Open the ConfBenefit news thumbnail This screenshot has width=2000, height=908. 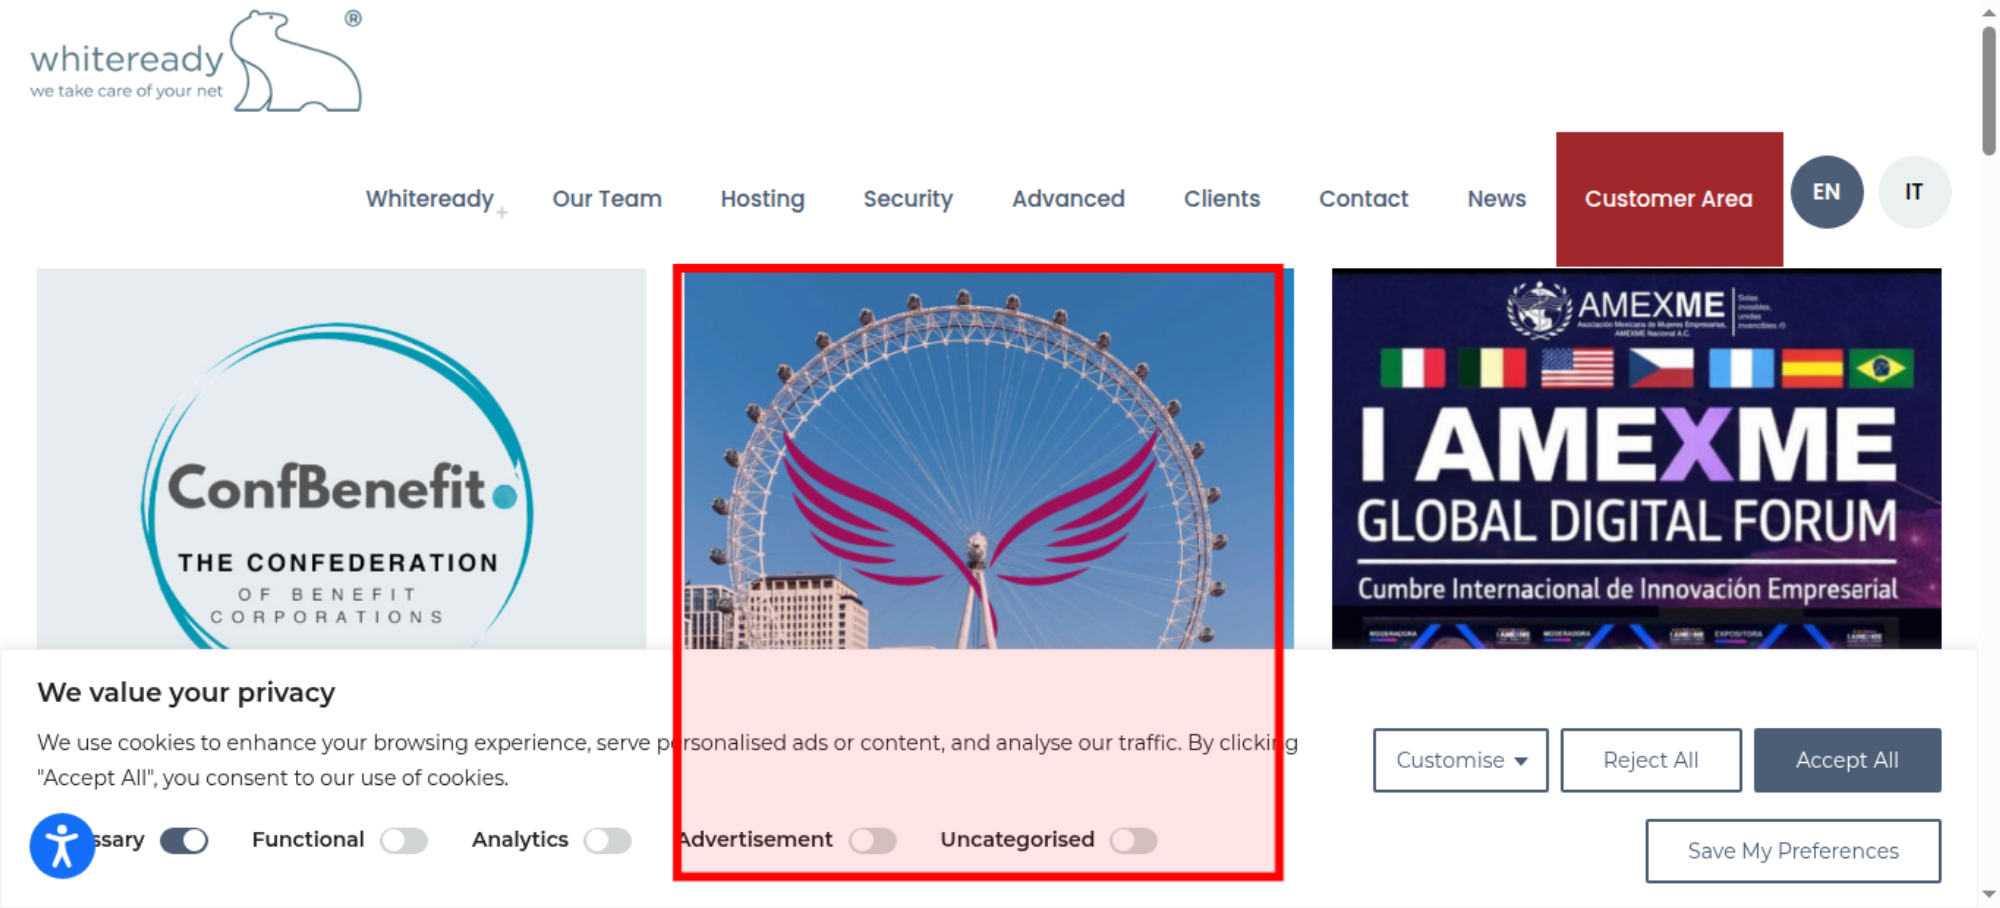click(341, 459)
